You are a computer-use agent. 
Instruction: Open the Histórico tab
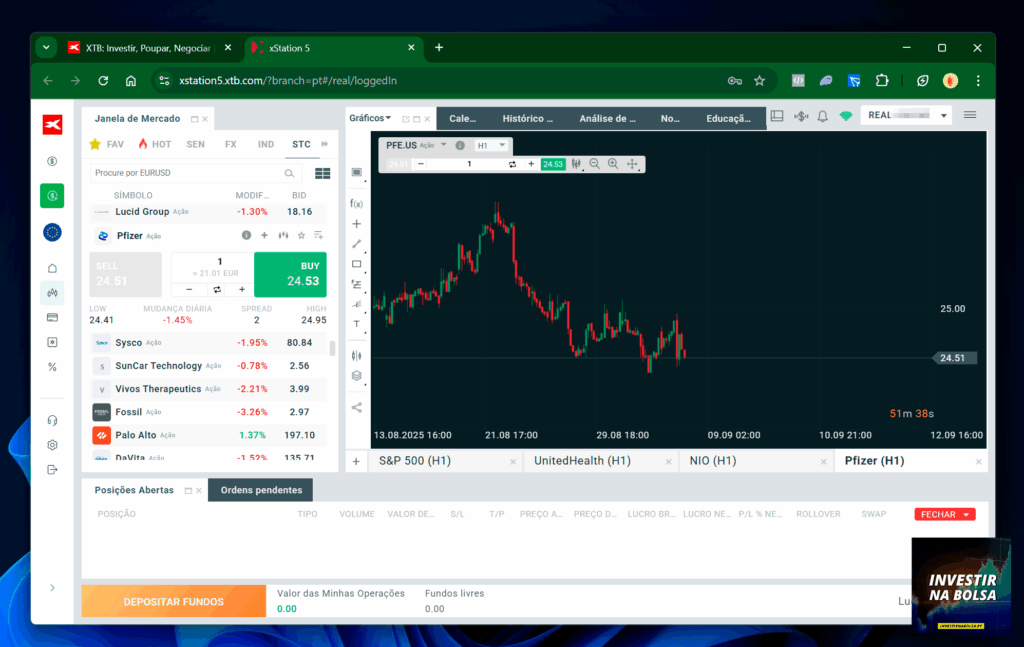[x=528, y=118]
